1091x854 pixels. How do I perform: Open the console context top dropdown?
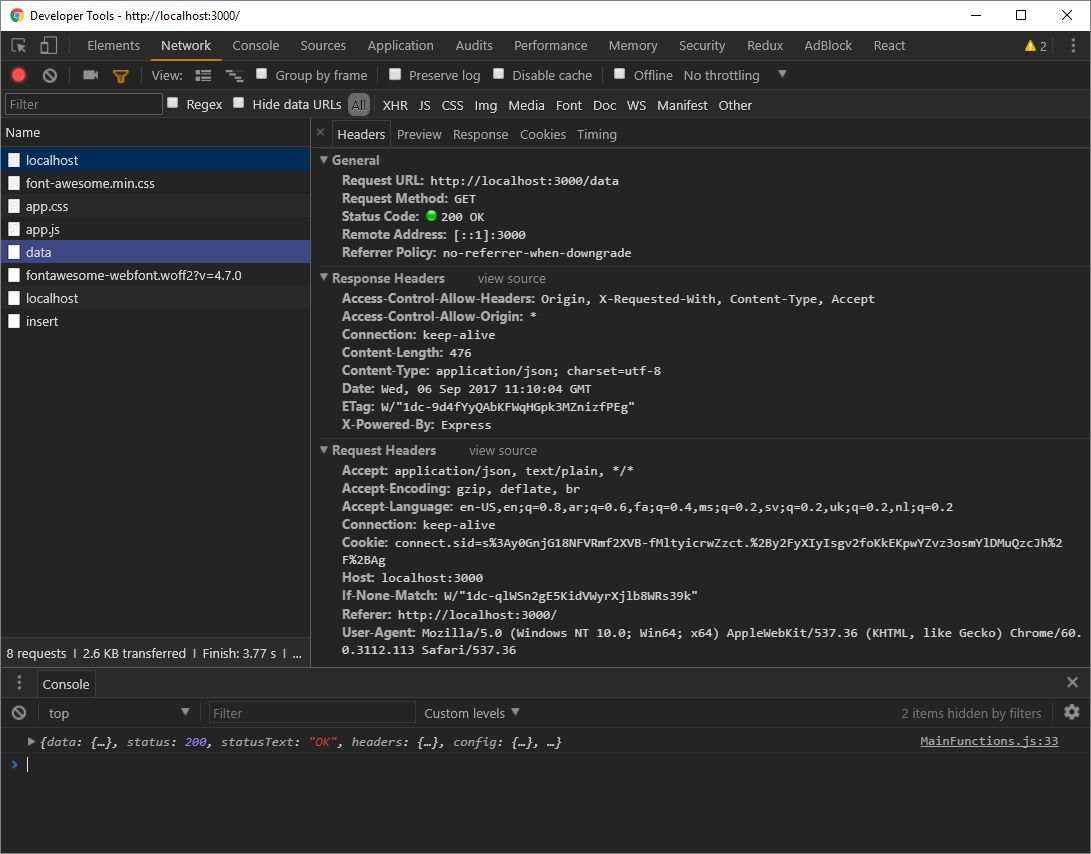click(x=118, y=713)
